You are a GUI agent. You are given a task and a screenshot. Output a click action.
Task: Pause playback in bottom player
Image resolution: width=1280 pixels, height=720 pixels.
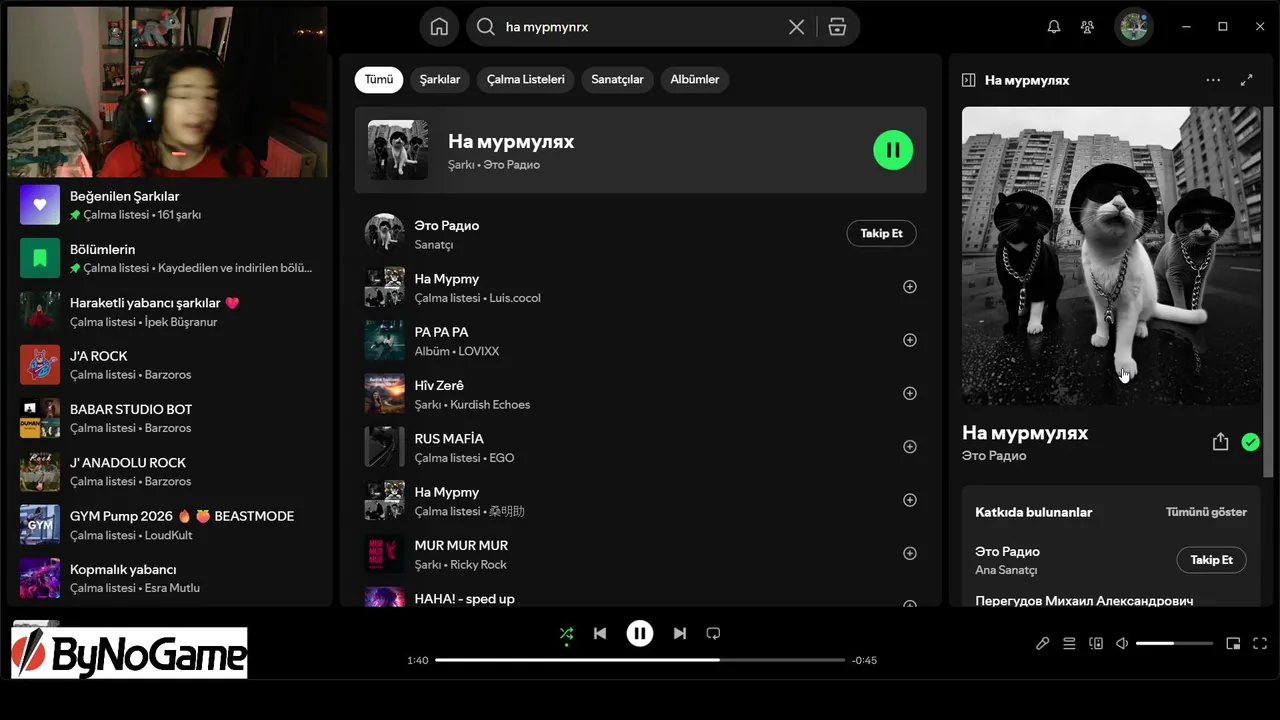point(640,633)
